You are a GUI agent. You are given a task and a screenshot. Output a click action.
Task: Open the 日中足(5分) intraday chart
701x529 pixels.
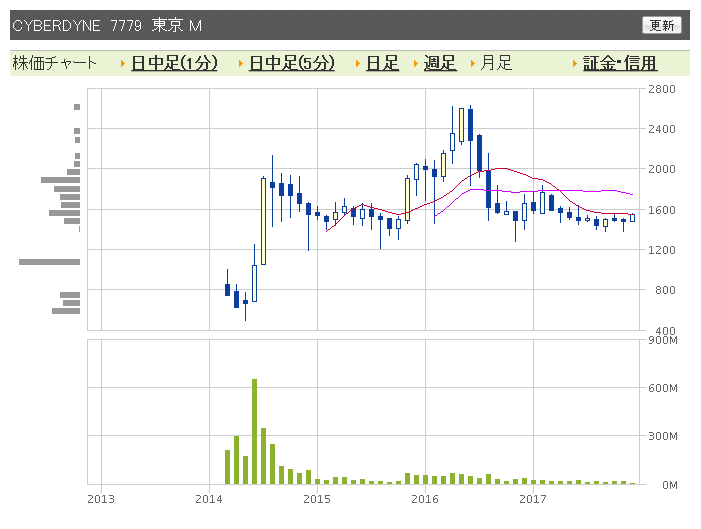tap(291, 63)
